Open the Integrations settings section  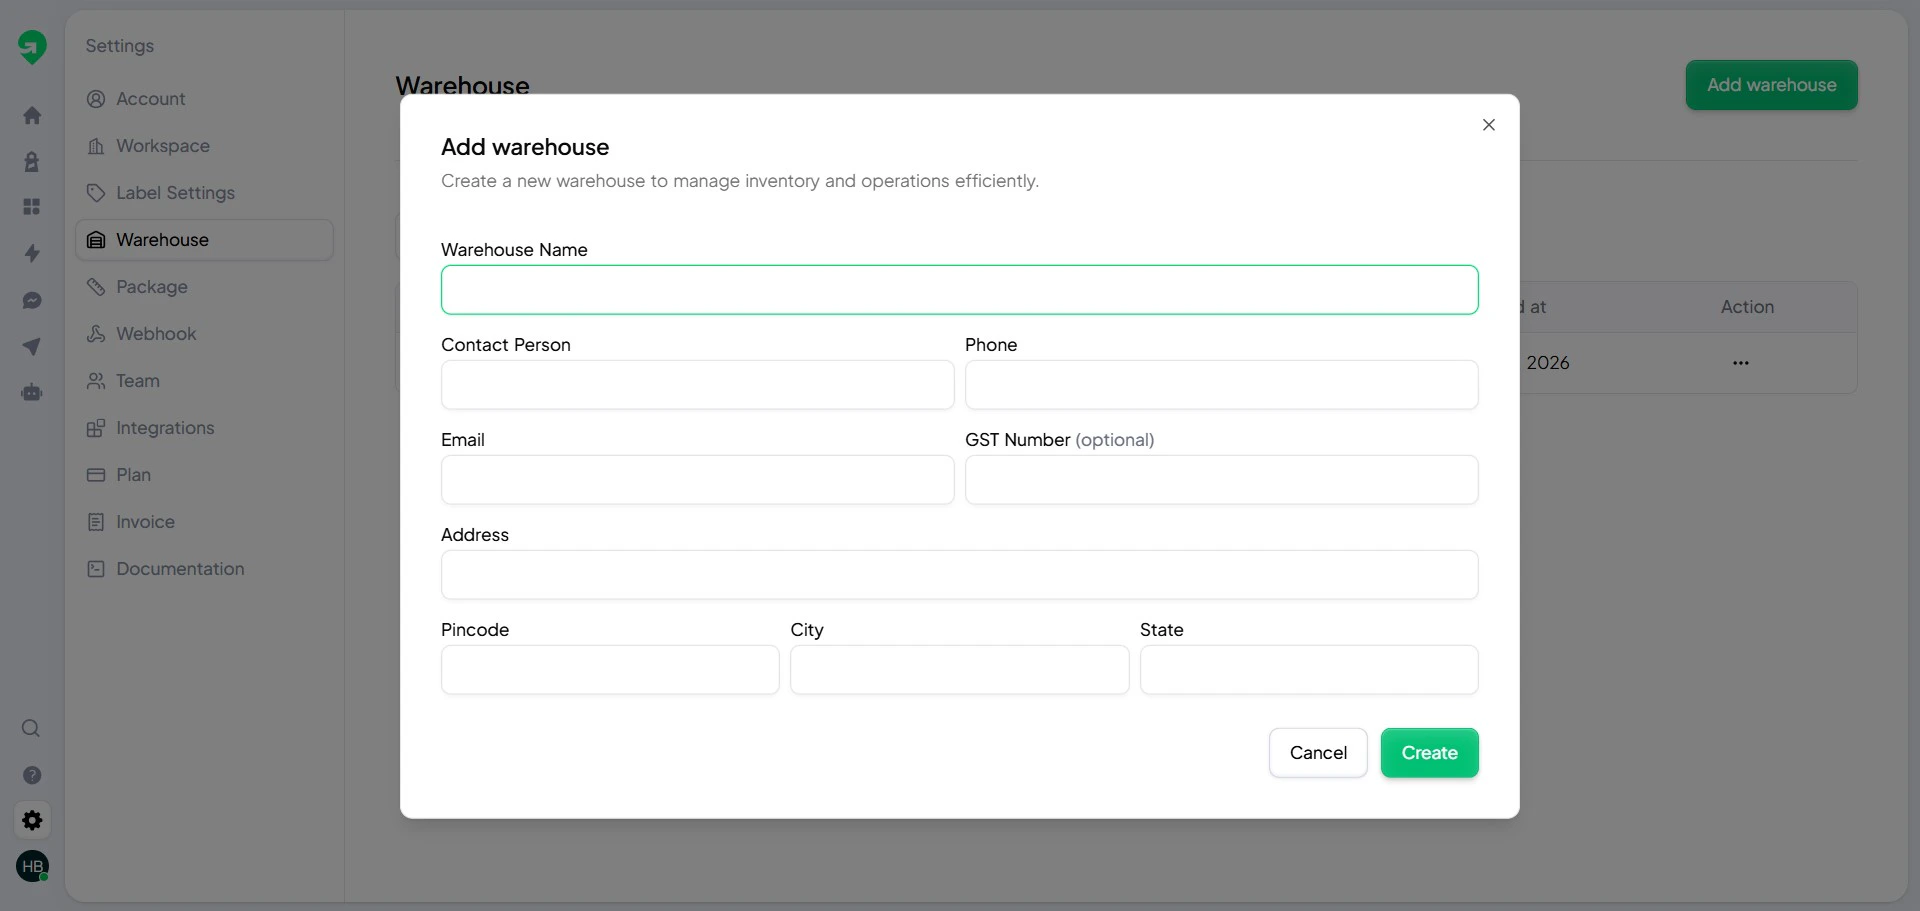coord(165,427)
